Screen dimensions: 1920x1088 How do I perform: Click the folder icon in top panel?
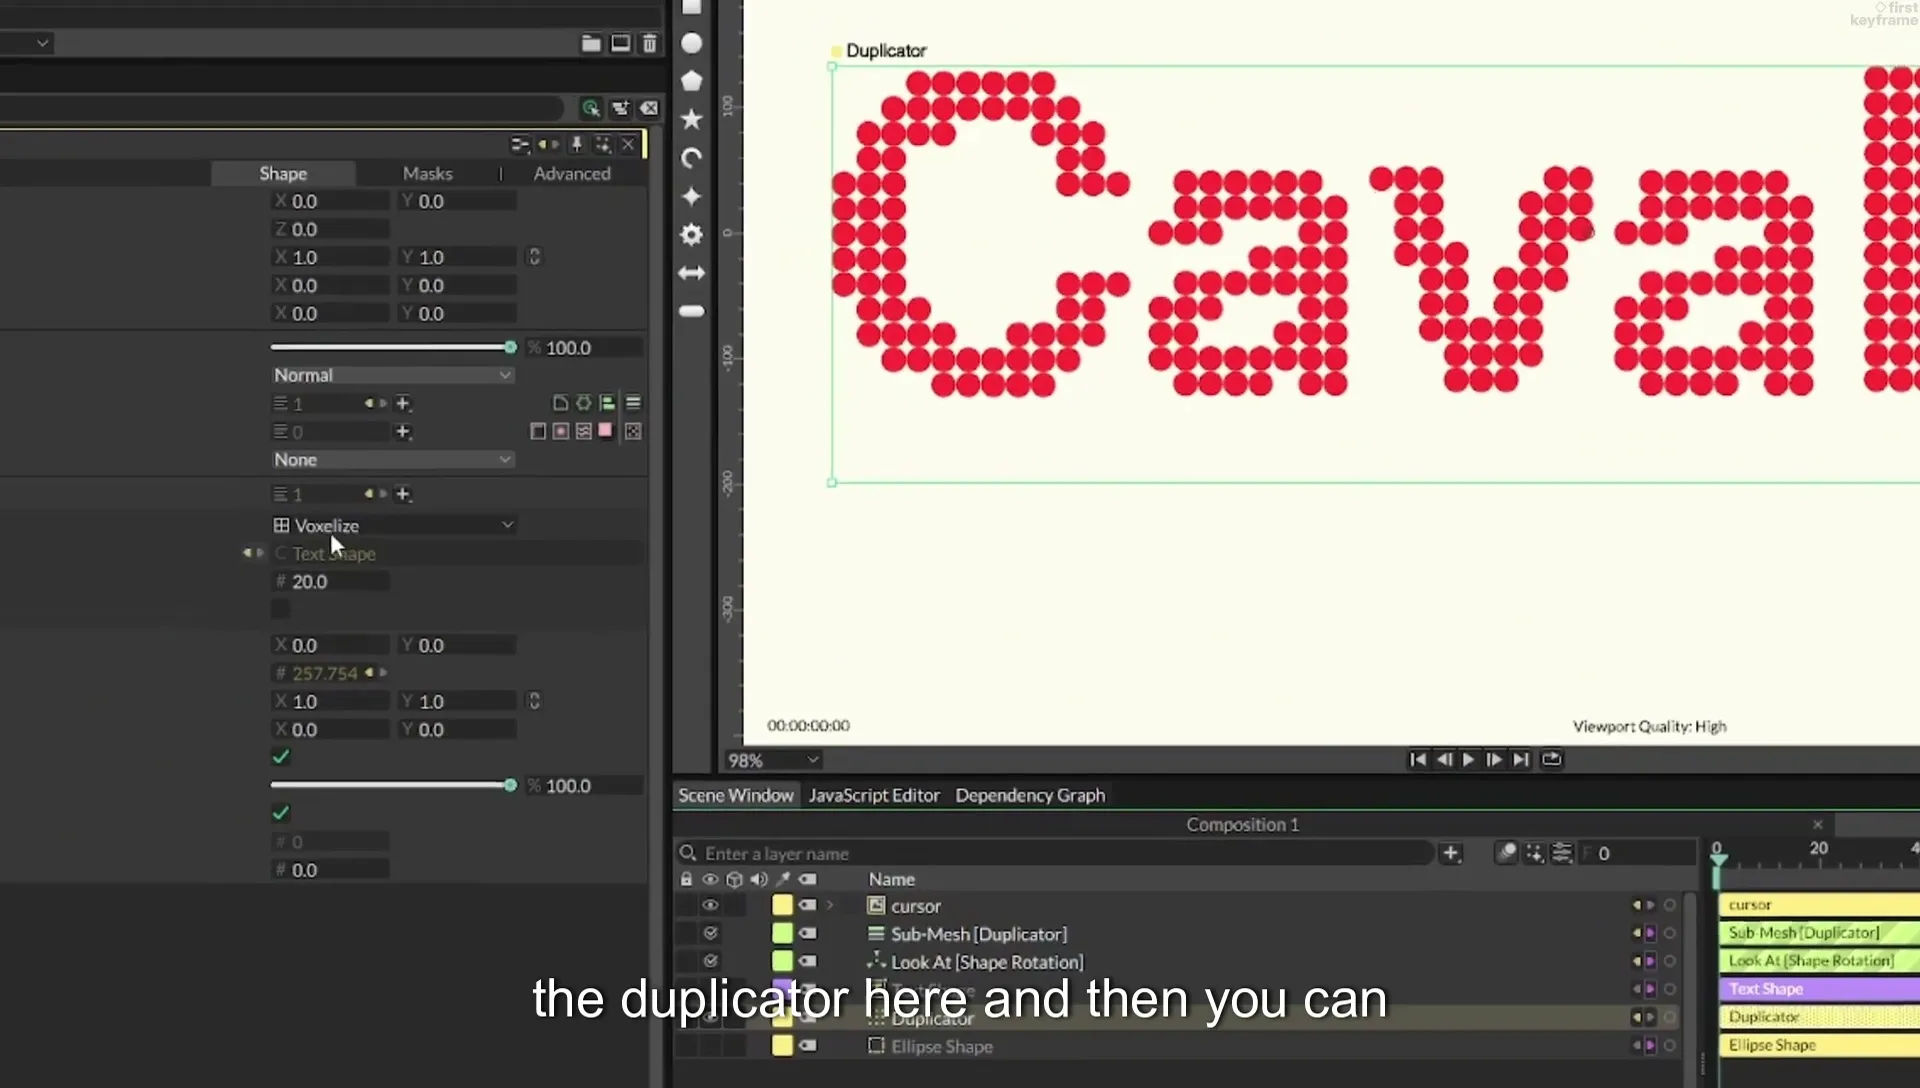tap(591, 43)
